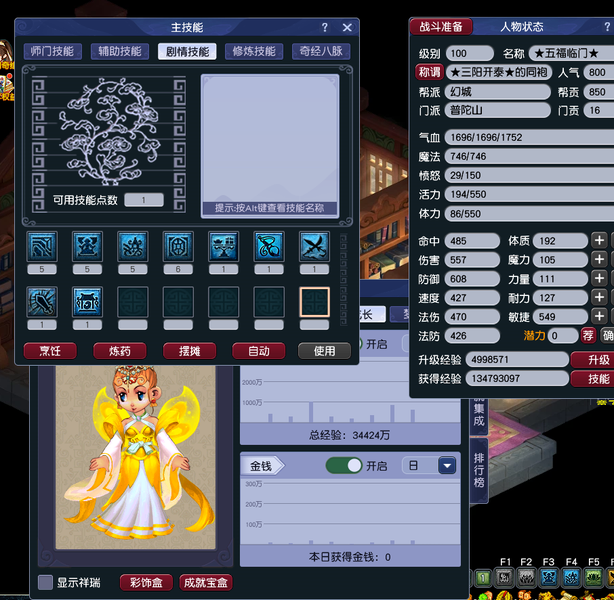Add a point to 力量 with plus button
The image size is (614, 600).
point(599,278)
